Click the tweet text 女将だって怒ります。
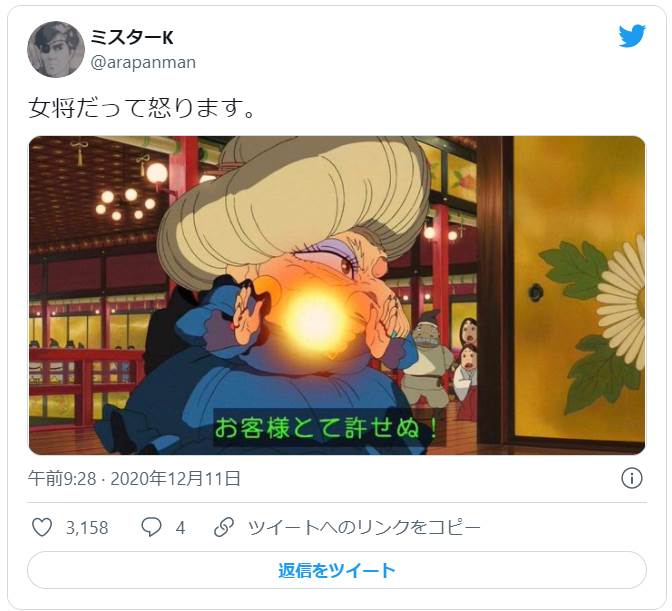The height and width of the screenshot is (611, 672). 142,108
